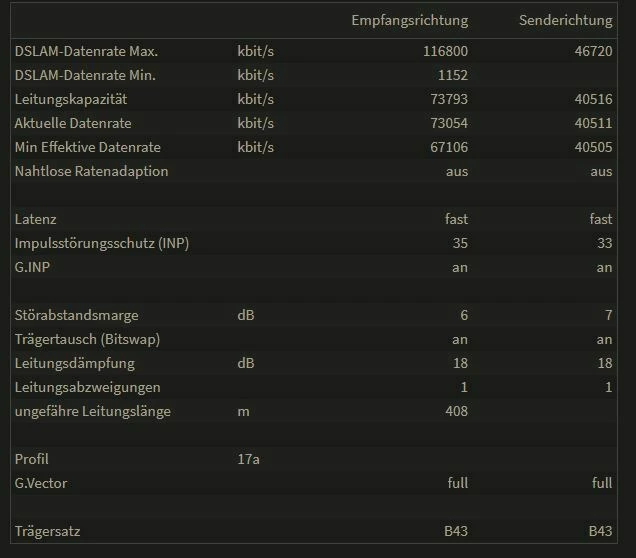
Task: Select the Min Effektive Datenrate label
Action: point(88,147)
